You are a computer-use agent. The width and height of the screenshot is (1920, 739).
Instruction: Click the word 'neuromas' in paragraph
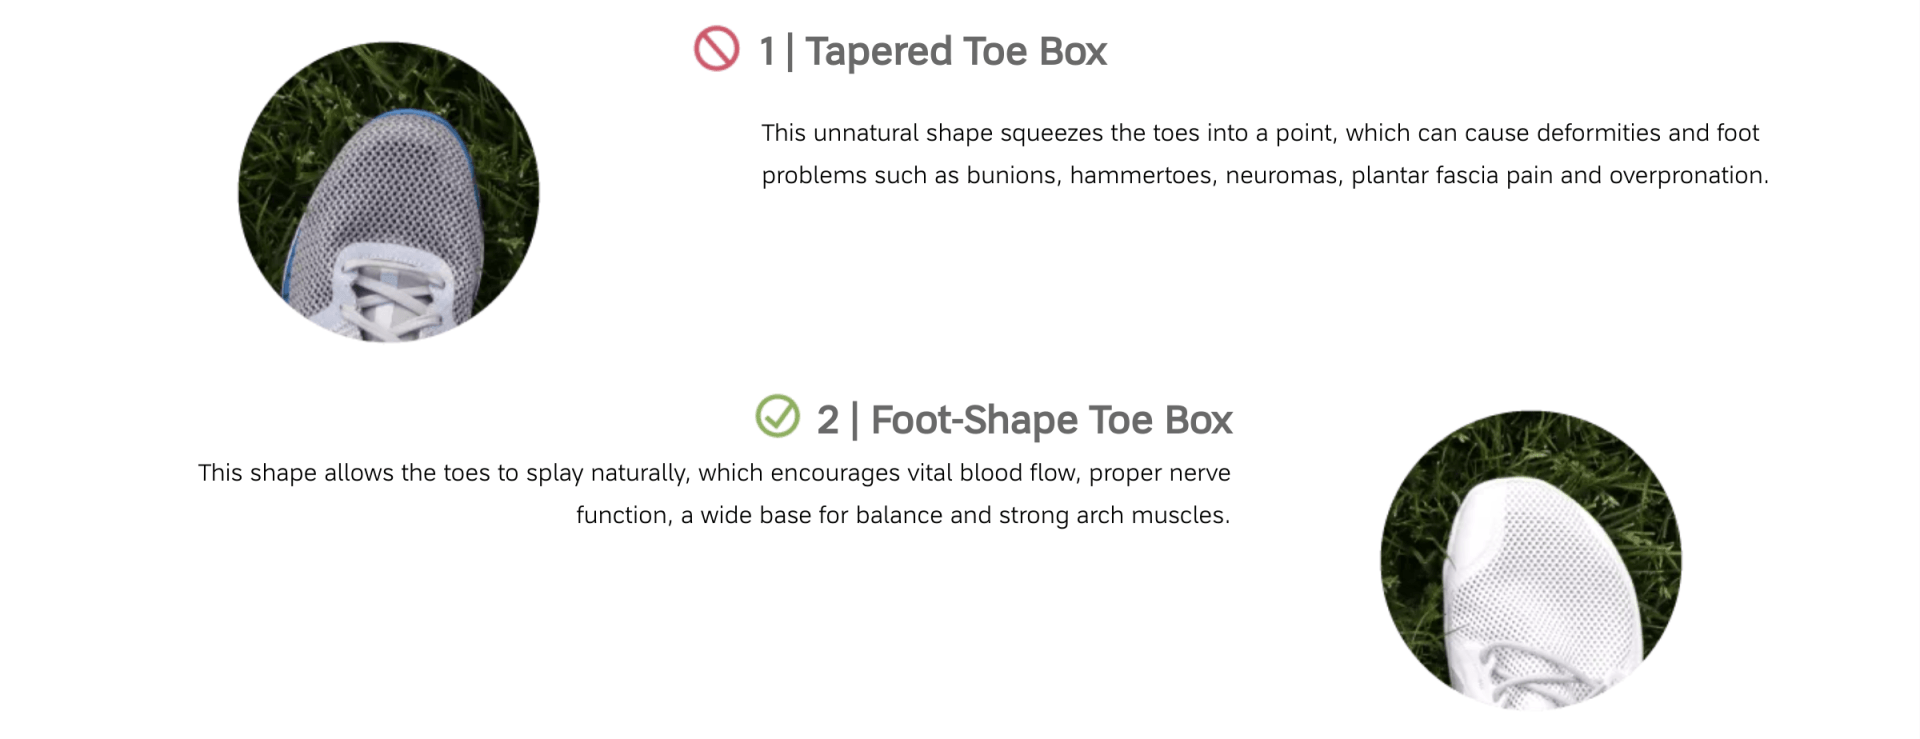[1284, 176]
